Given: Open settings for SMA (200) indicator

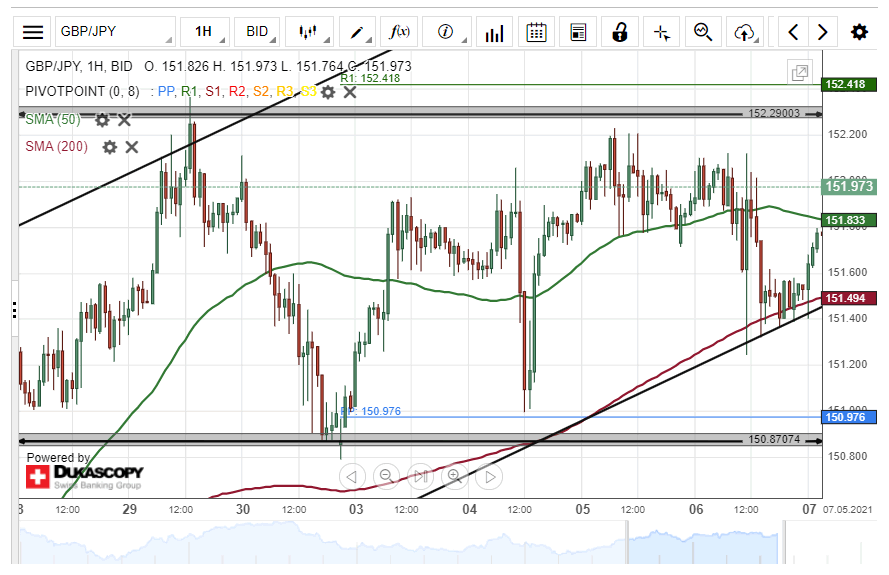Looking at the screenshot, I should [x=109, y=147].
